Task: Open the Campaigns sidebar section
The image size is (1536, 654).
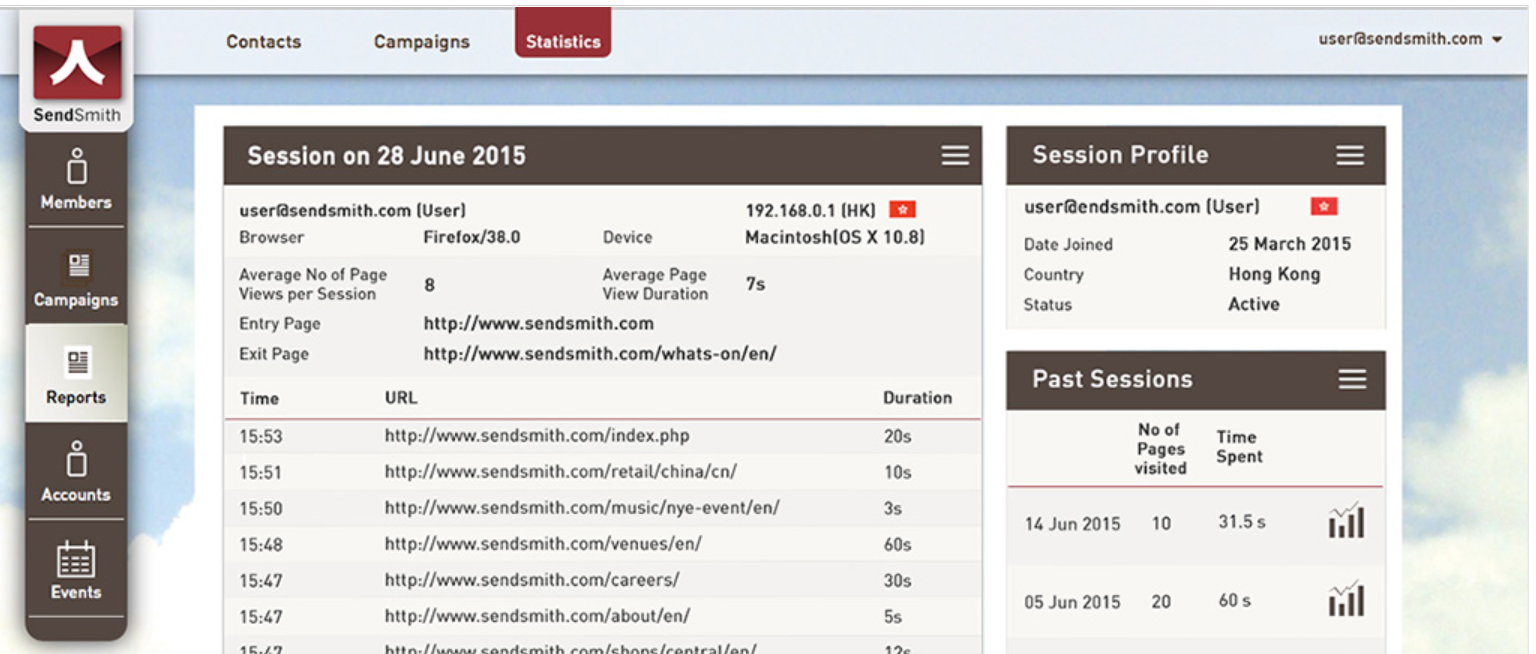Action: [76, 278]
